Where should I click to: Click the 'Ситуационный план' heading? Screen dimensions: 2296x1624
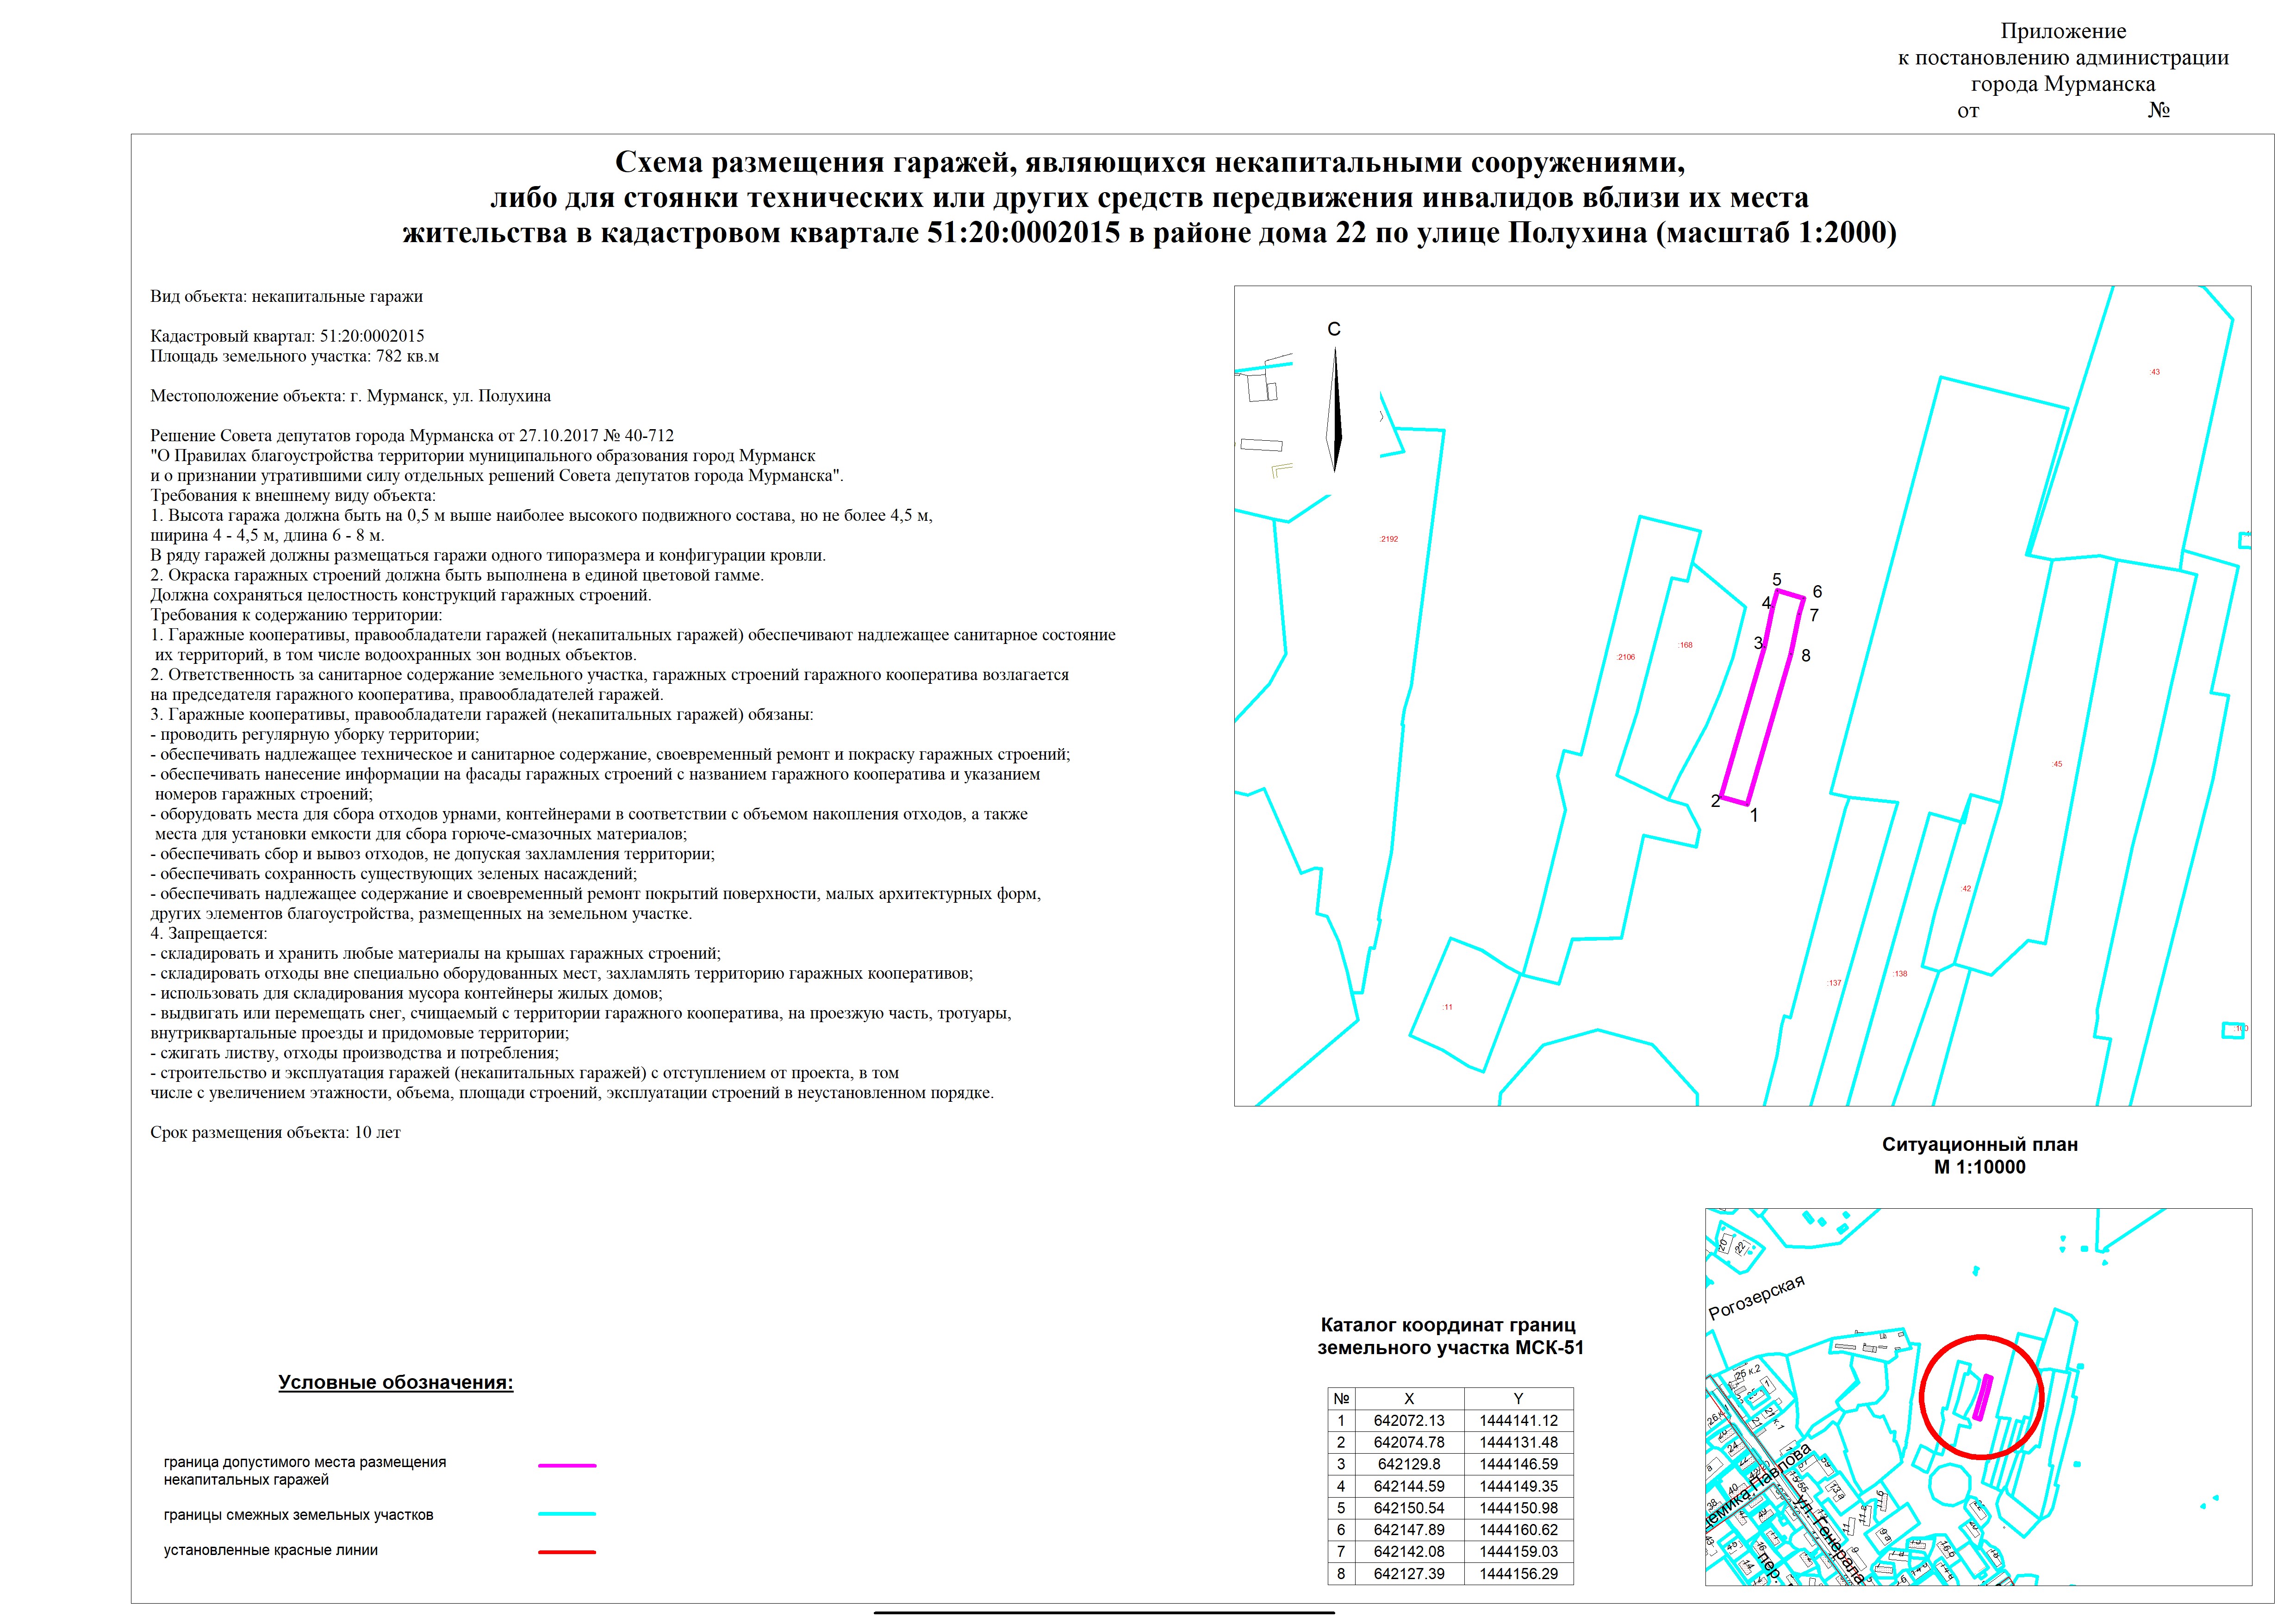pyautogui.click(x=1979, y=1145)
